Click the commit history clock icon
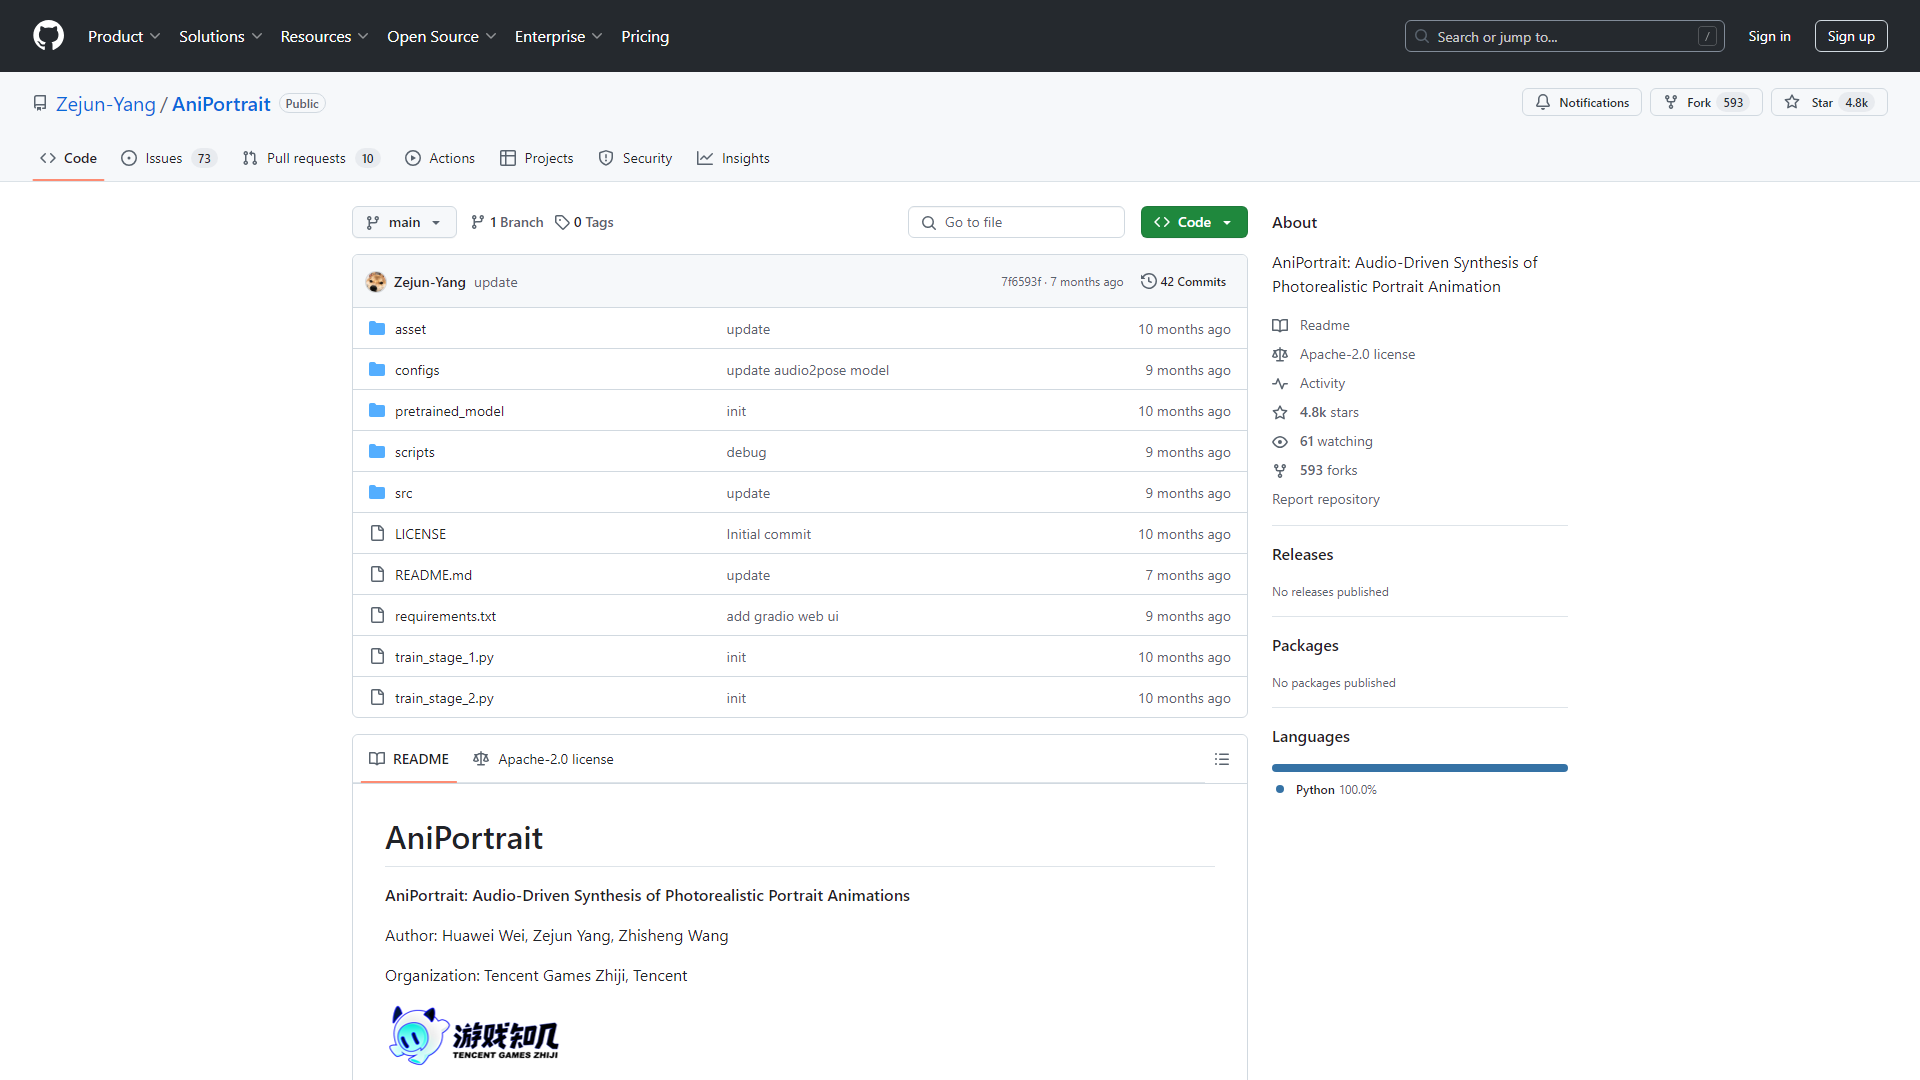 click(1149, 282)
